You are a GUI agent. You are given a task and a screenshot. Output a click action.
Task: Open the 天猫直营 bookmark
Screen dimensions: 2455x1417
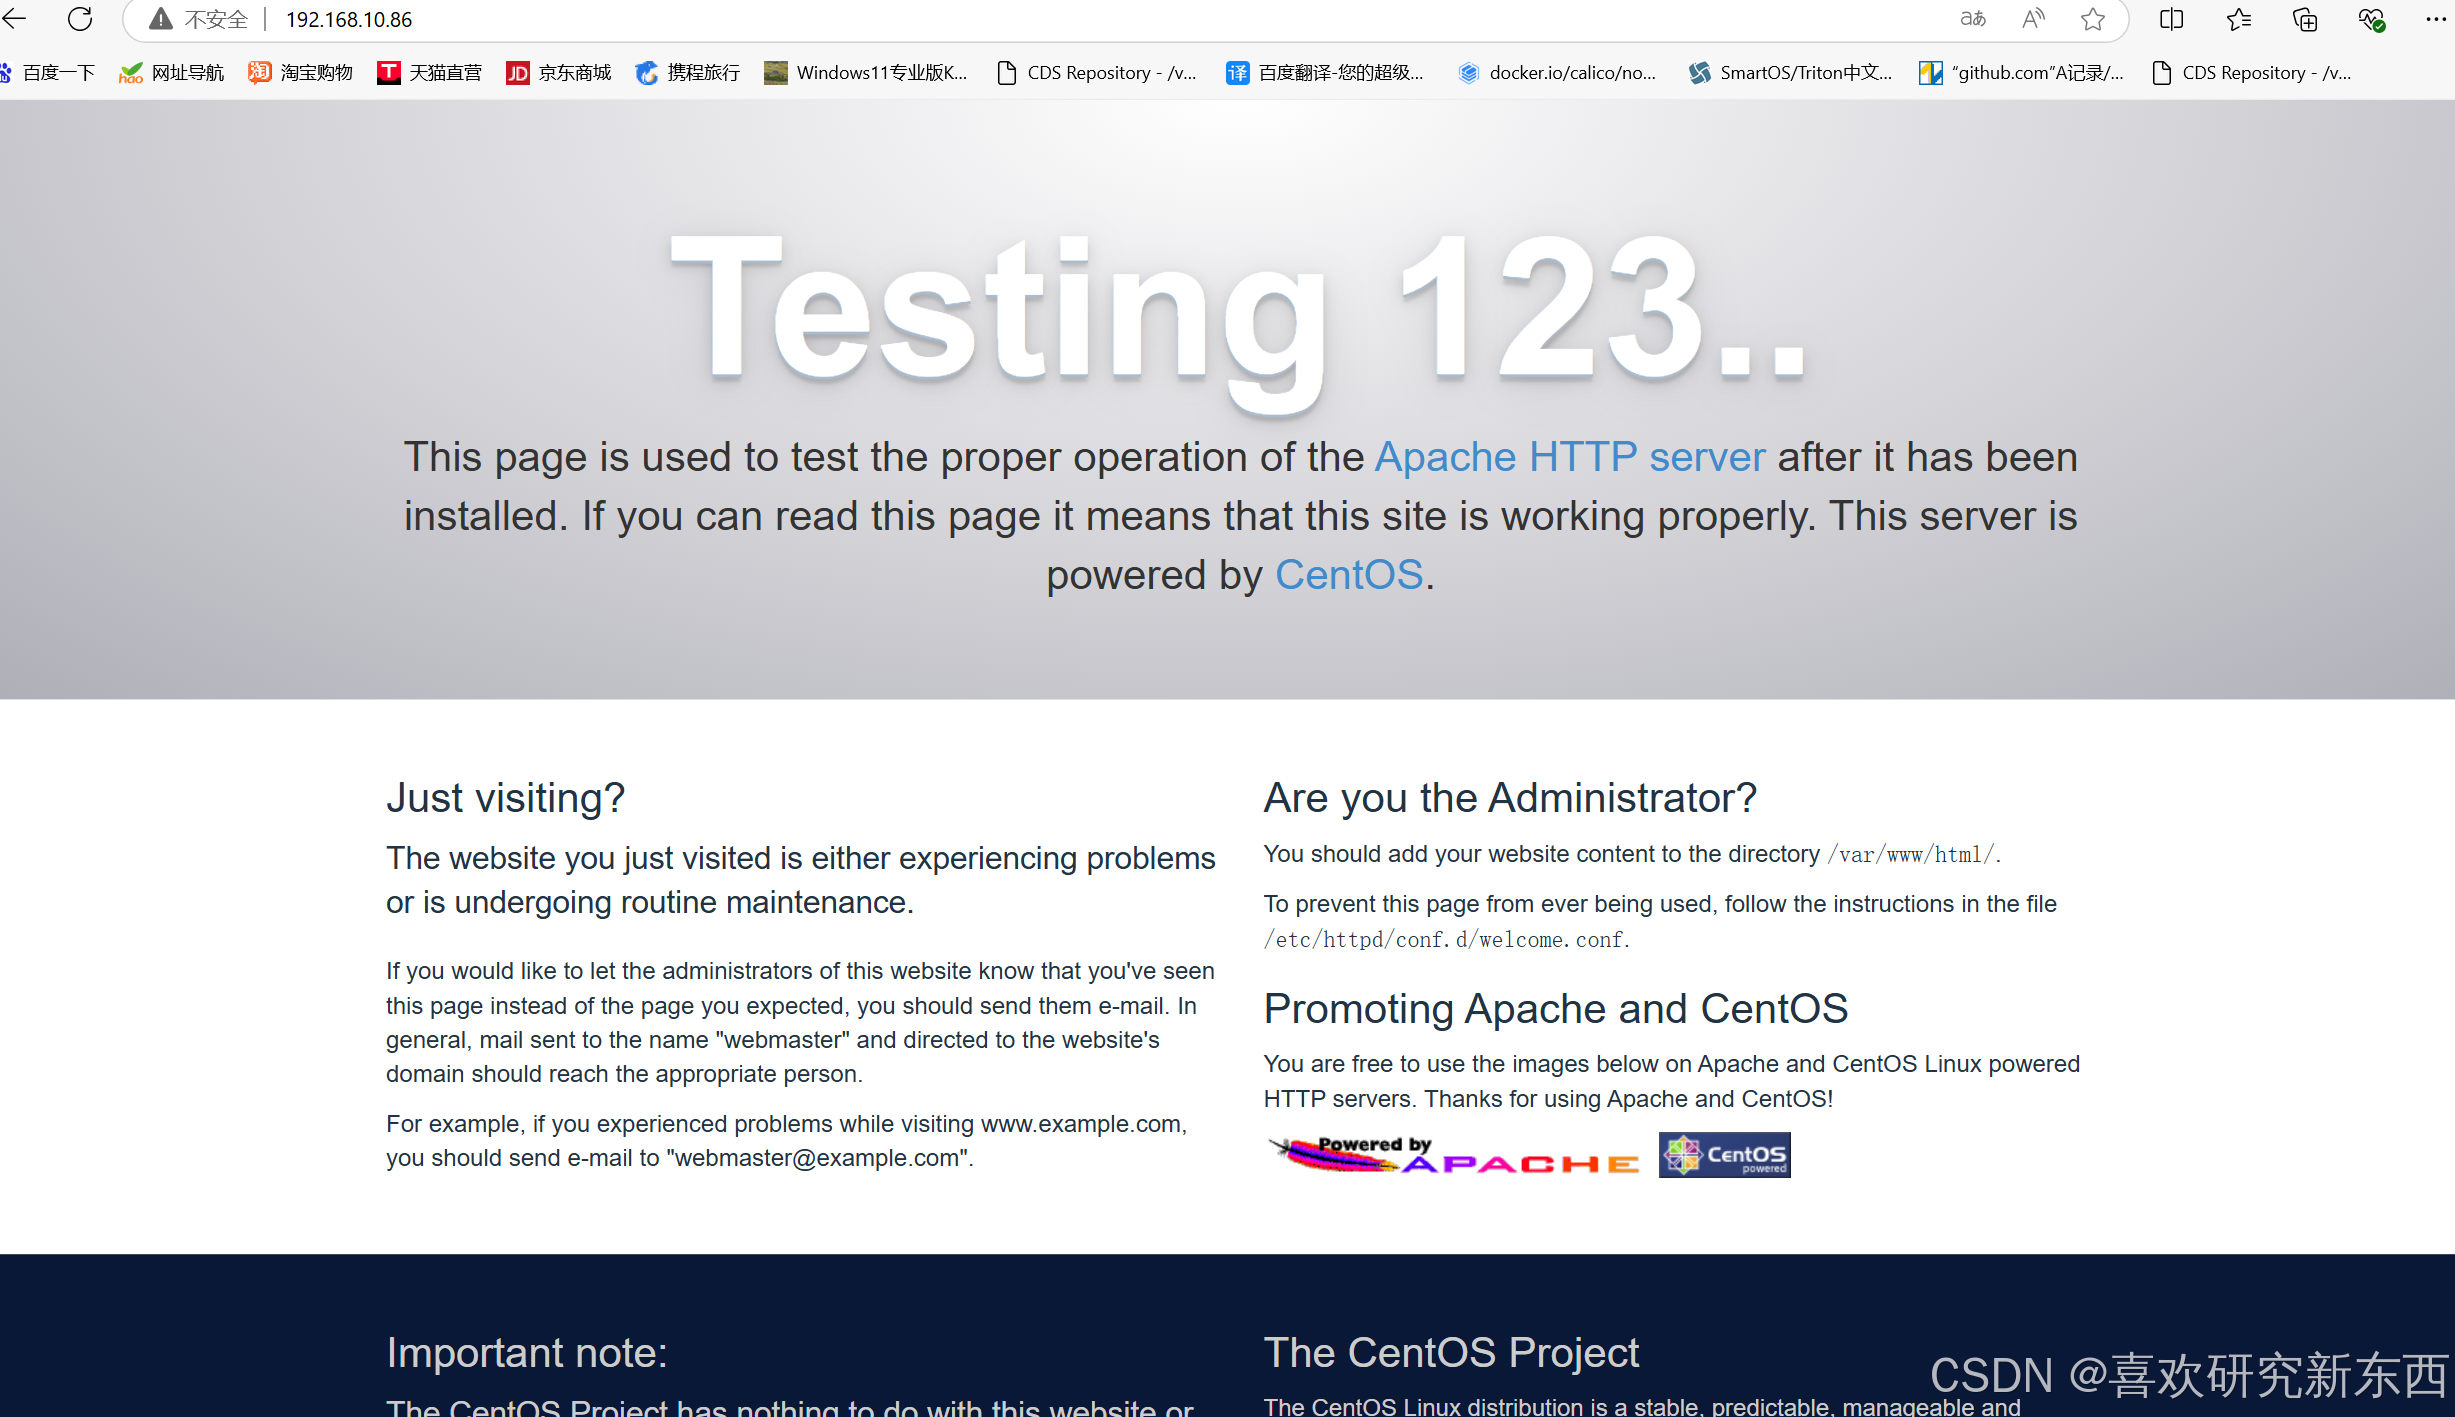tap(429, 72)
